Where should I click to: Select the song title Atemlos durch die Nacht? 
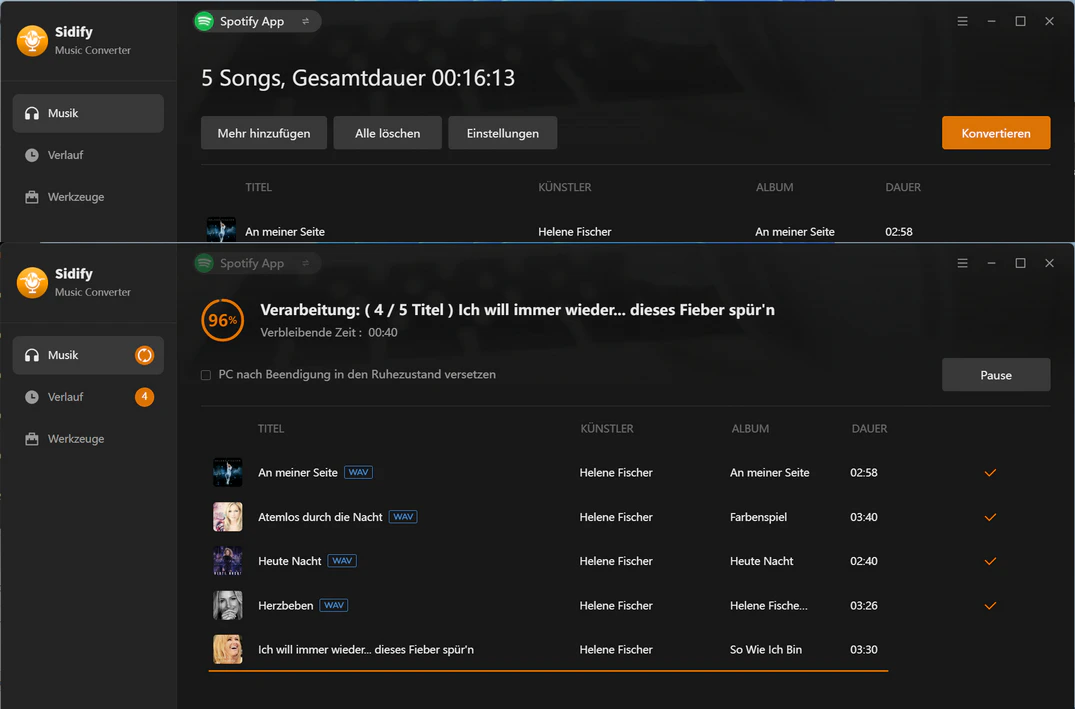coord(320,517)
